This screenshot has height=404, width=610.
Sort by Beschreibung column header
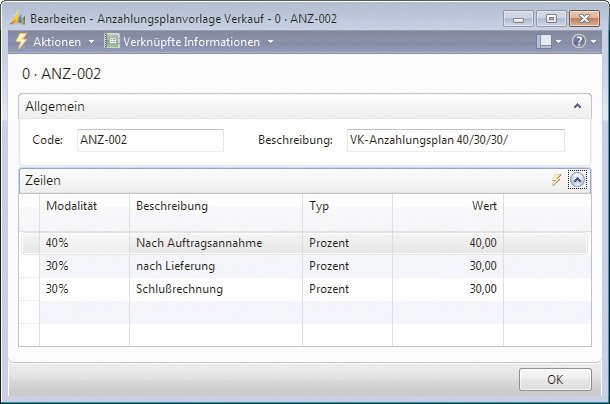point(216,213)
